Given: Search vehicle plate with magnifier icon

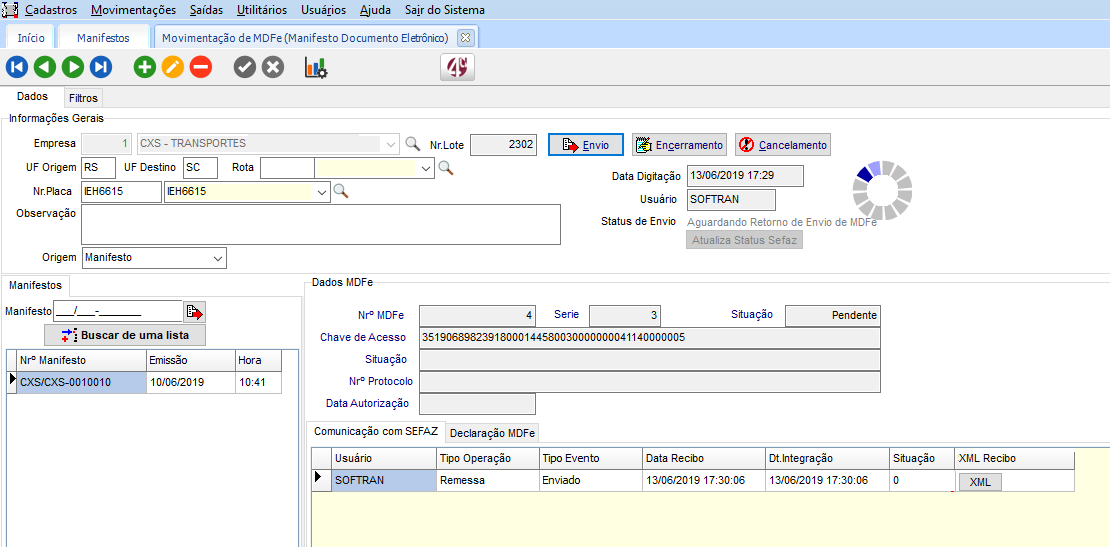Looking at the screenshot, I should coord(341,191).
